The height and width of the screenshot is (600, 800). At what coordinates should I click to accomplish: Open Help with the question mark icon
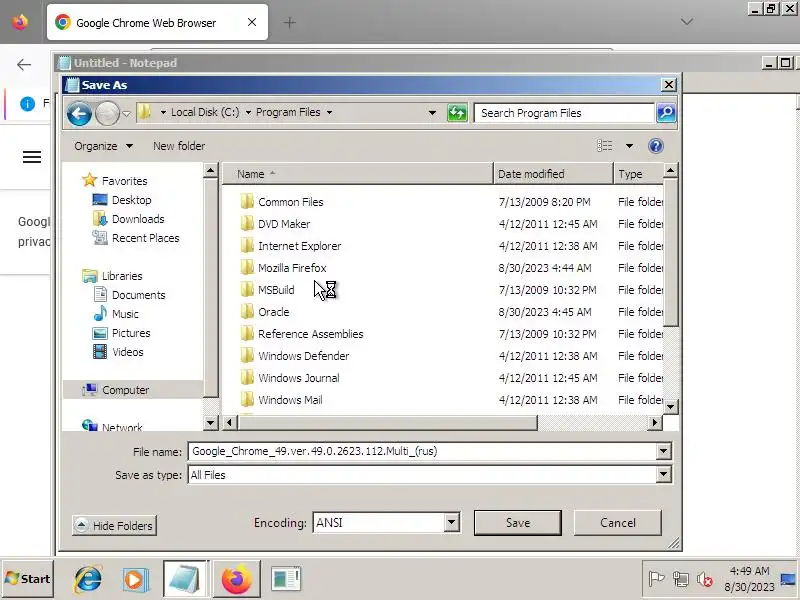(656, 146)
